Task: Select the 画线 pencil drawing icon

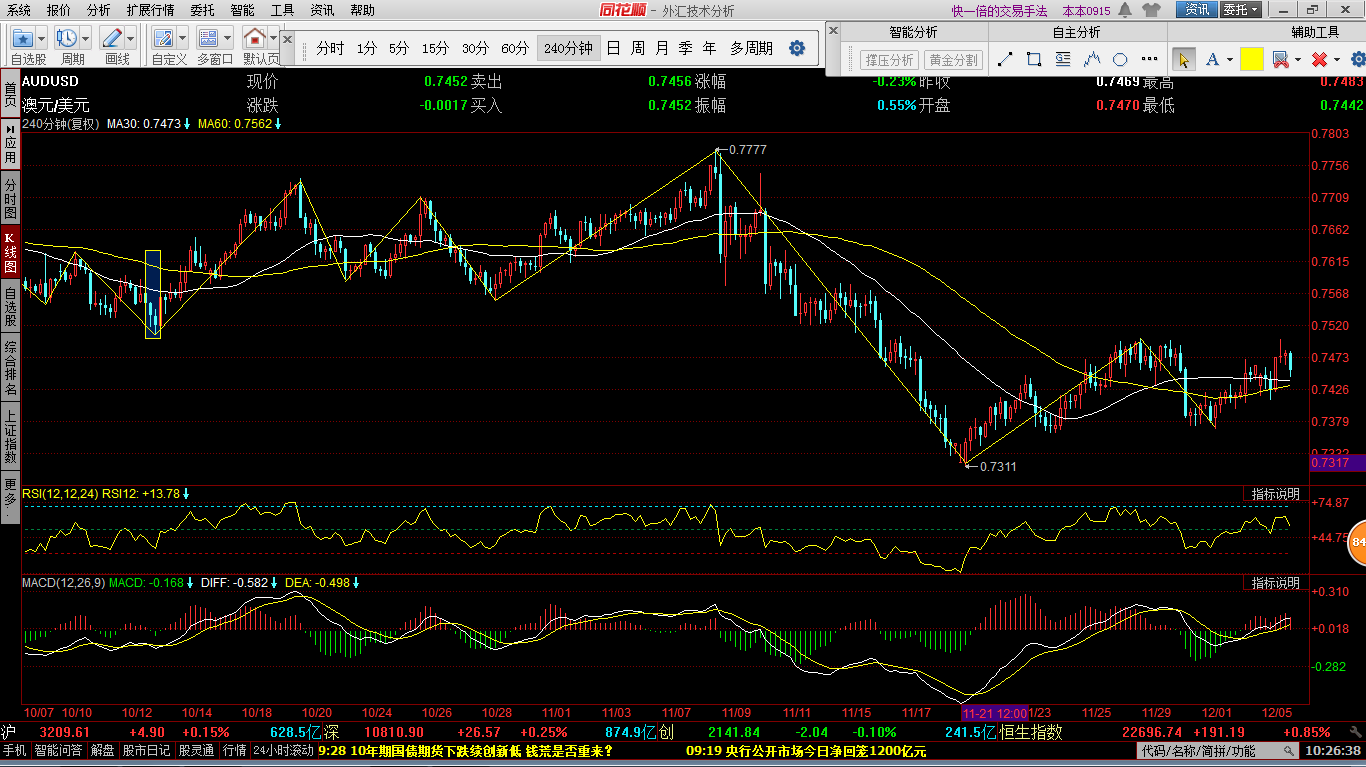Action: click(112, 39)
